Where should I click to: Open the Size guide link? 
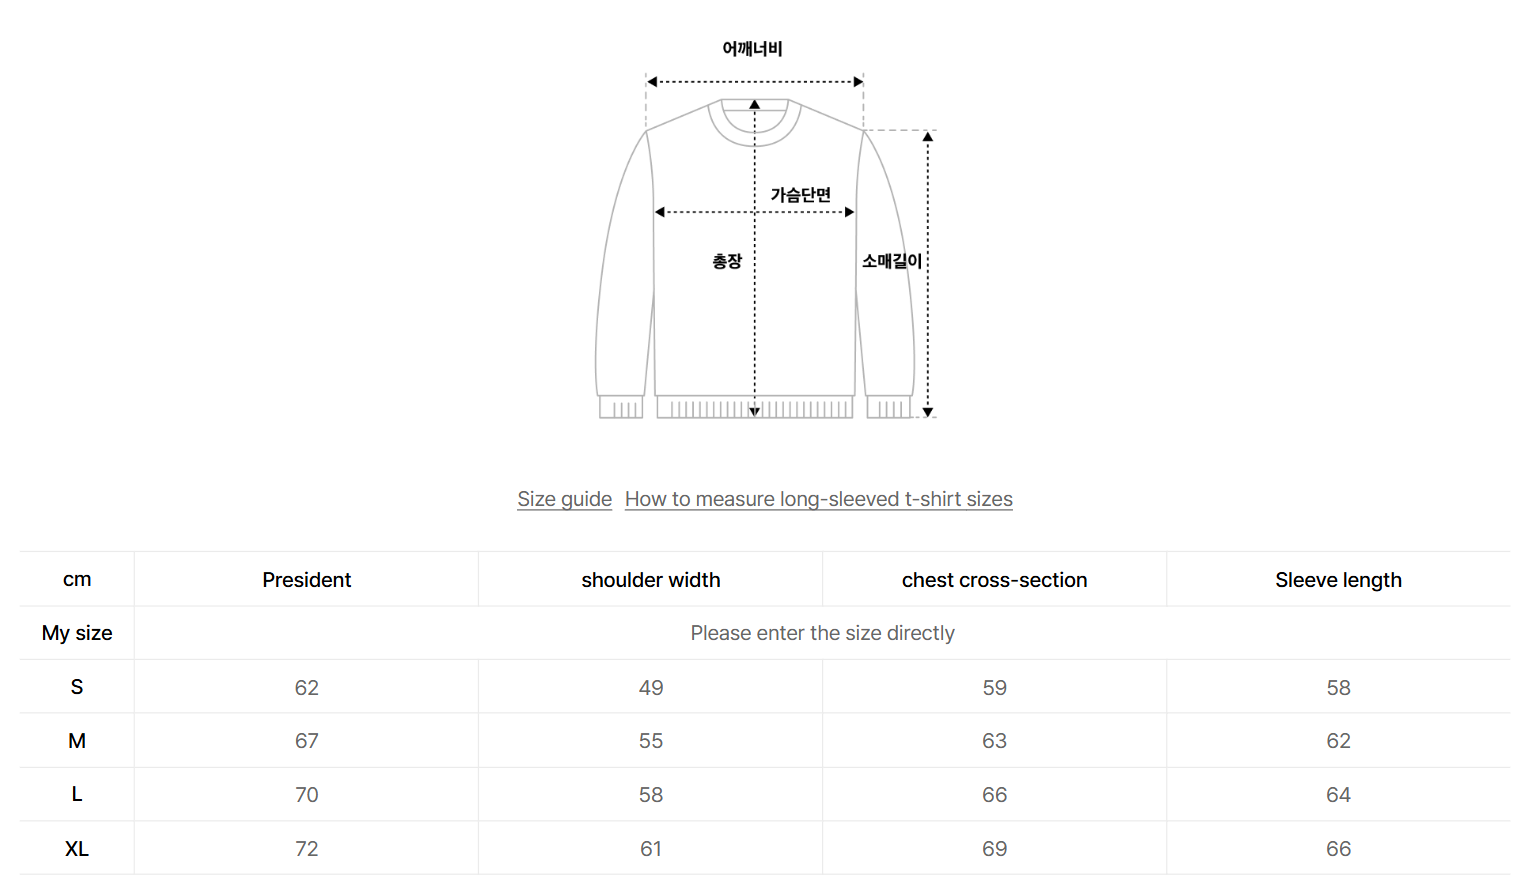(564, 499)
